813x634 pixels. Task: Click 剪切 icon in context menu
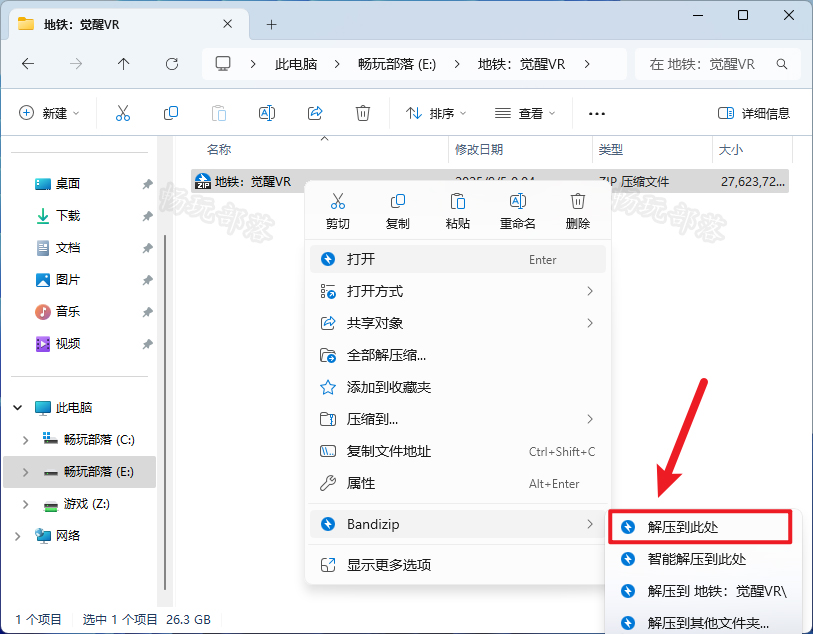338,201
